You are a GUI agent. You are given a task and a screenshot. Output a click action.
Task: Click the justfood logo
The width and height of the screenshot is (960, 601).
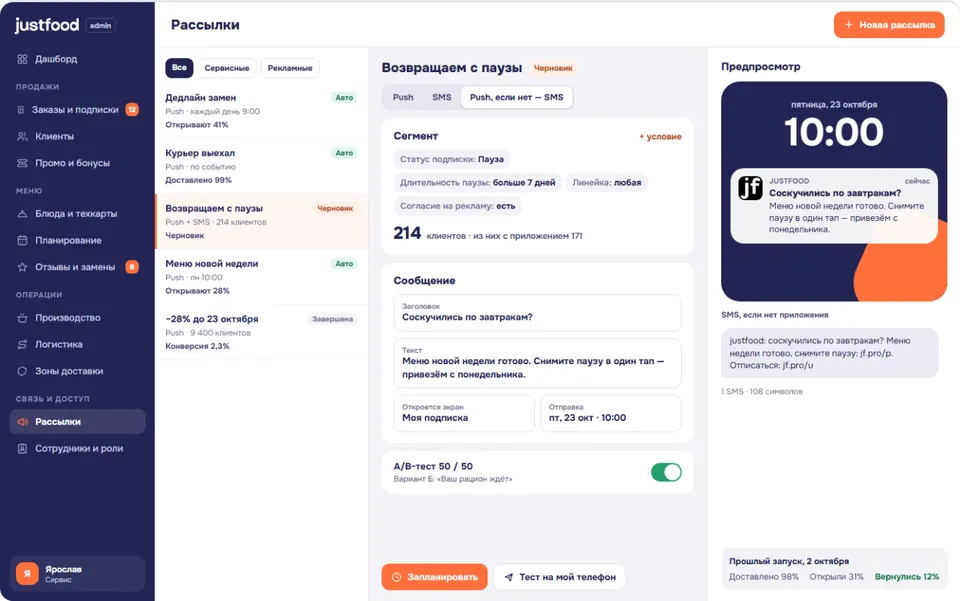pyautogui.click(x=47, y=25)
